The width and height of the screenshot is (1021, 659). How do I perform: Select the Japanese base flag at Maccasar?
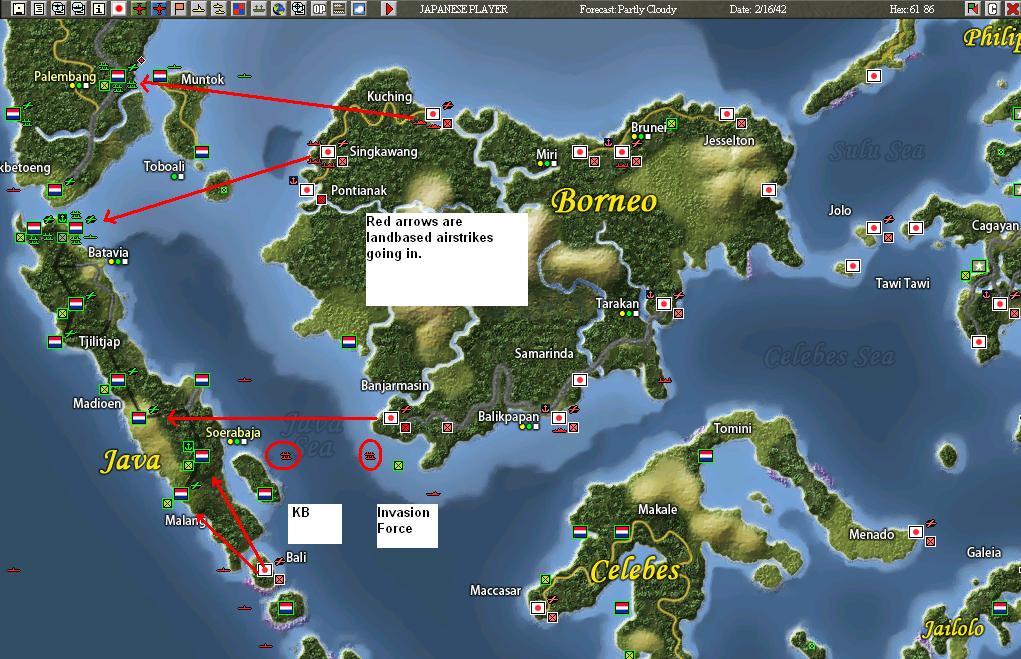click(x=538, y=608)
